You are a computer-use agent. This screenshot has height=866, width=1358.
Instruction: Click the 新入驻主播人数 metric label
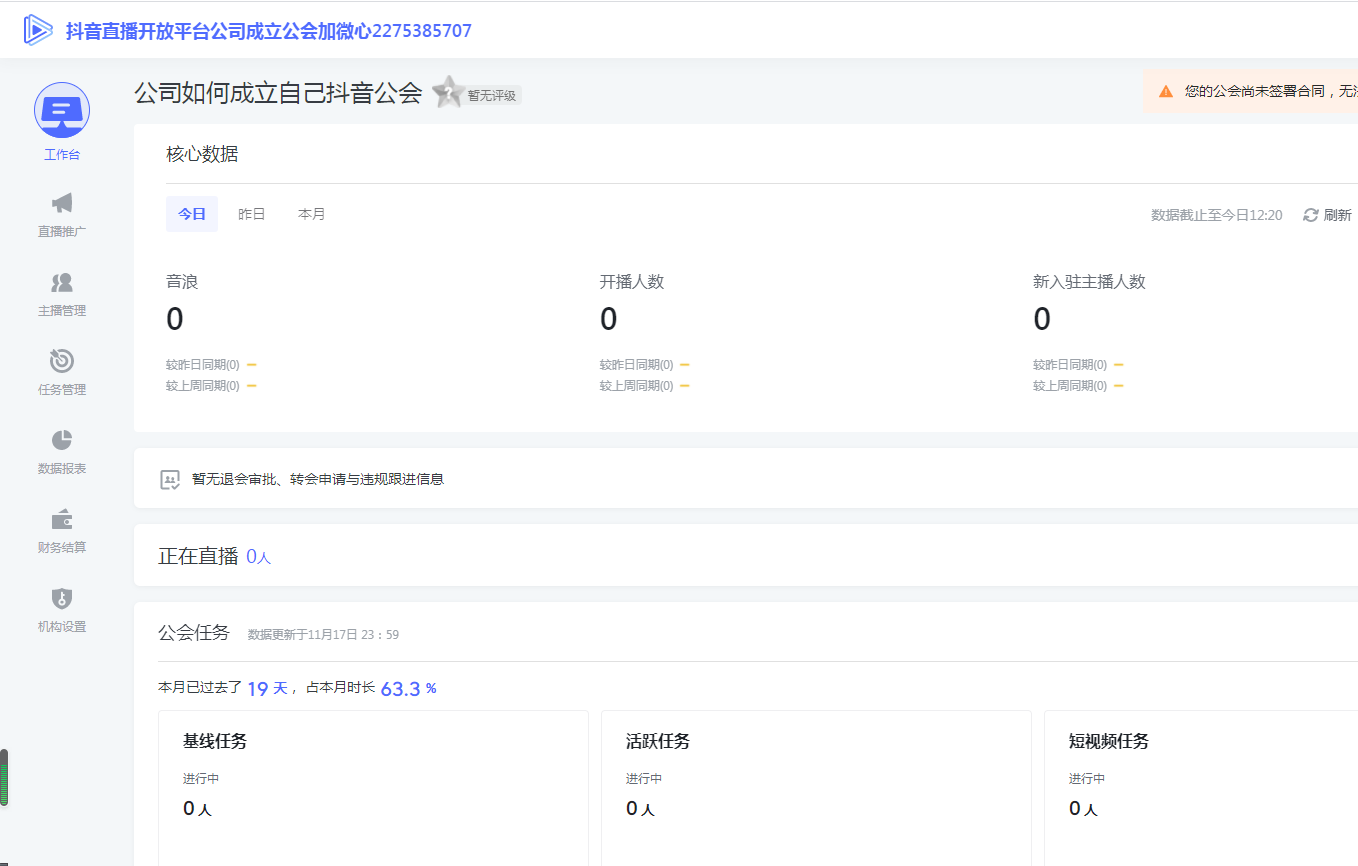(1089, 282)
